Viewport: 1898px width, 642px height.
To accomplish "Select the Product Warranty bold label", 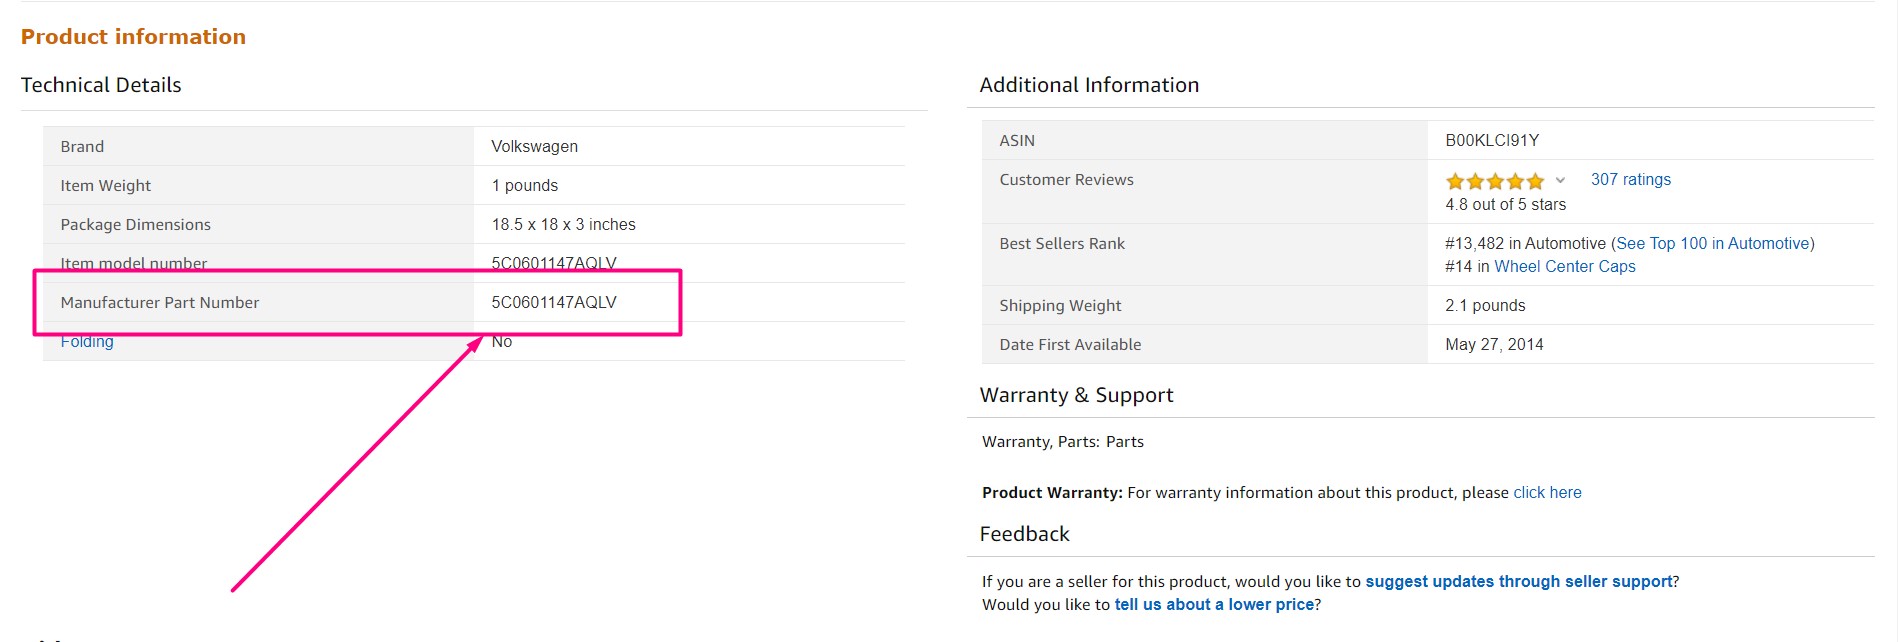I will pos(1052,493).
